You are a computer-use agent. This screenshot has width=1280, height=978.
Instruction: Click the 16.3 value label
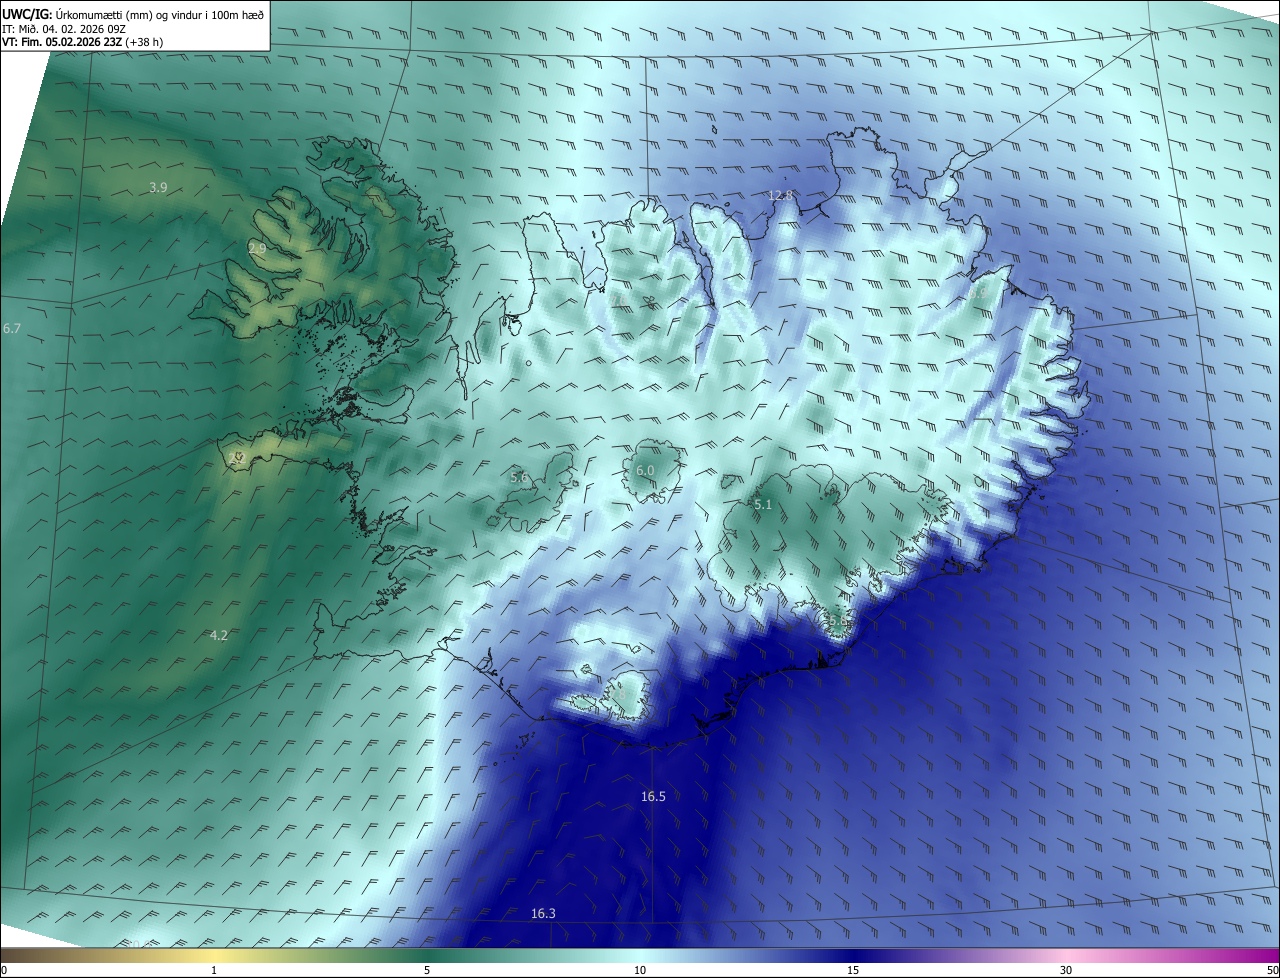pyautogui.click(x=543, y=913)
